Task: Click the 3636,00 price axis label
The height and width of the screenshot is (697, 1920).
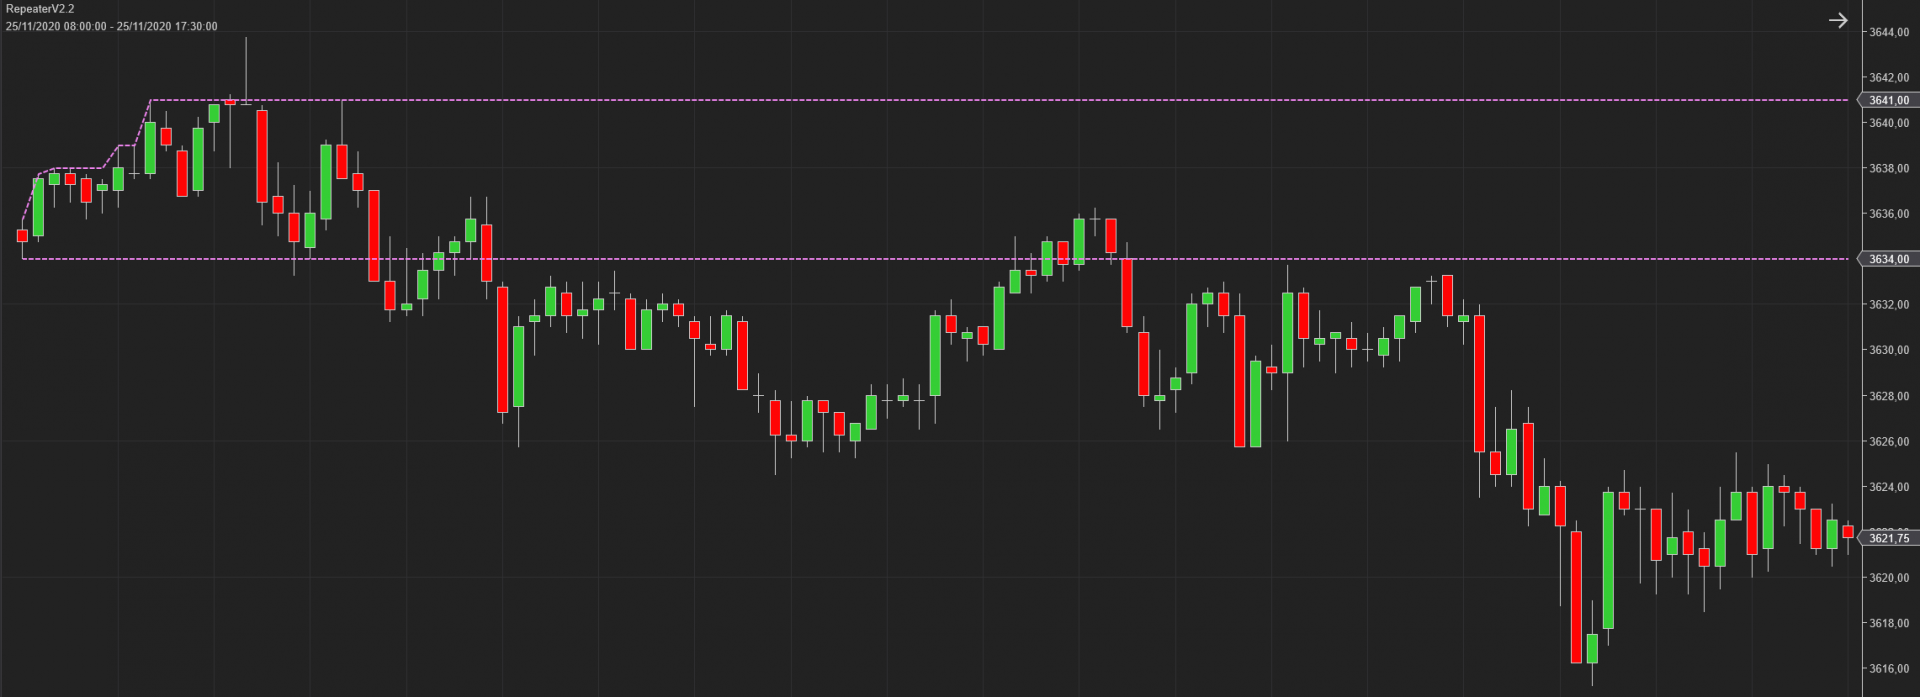Action: (1889, 214)
